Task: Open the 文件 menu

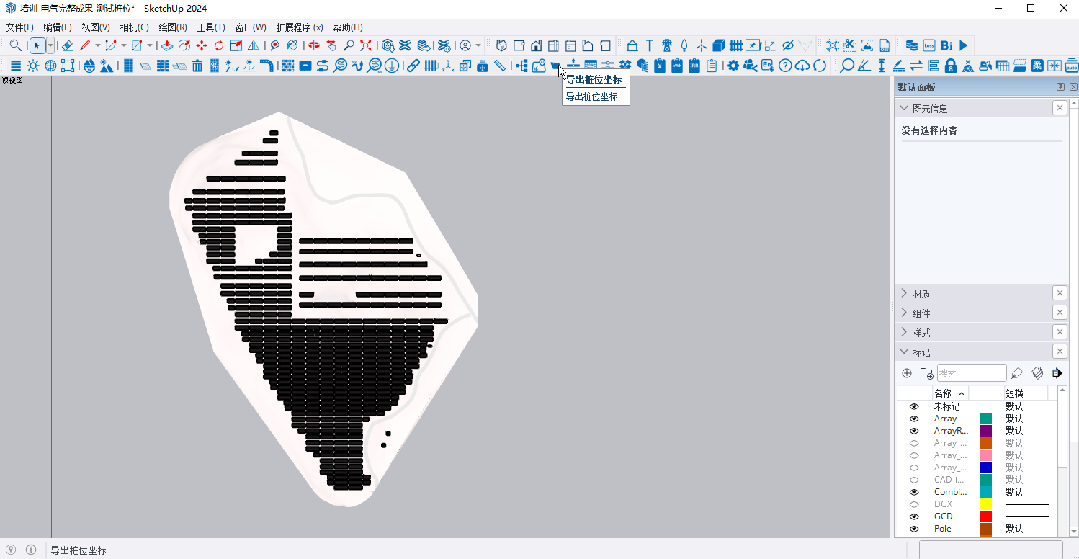Action: click(19, 27)
